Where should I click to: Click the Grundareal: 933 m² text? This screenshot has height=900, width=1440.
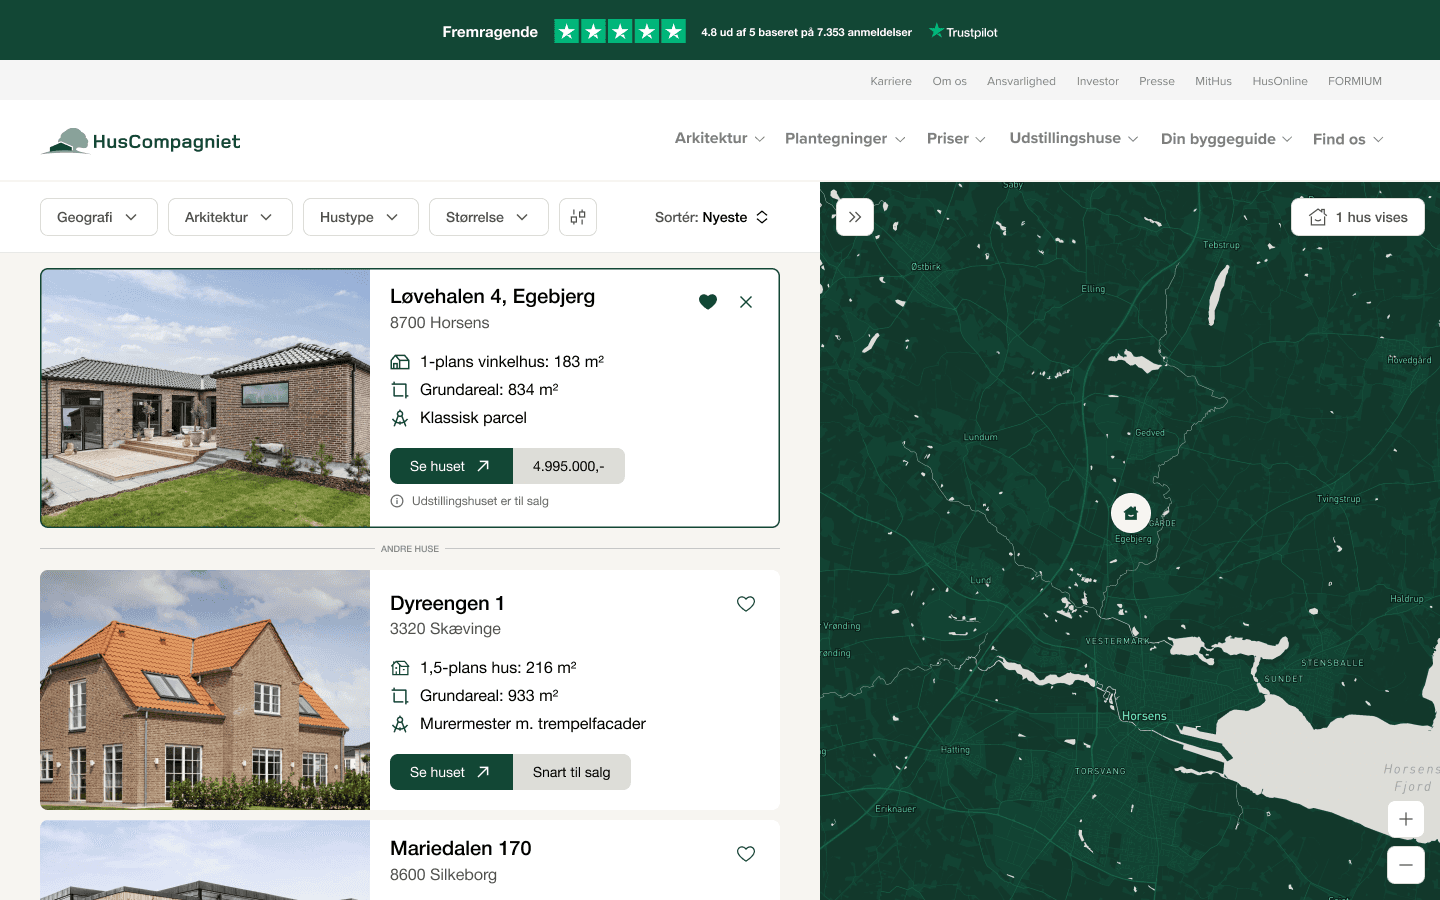click(x=489, y=696)
